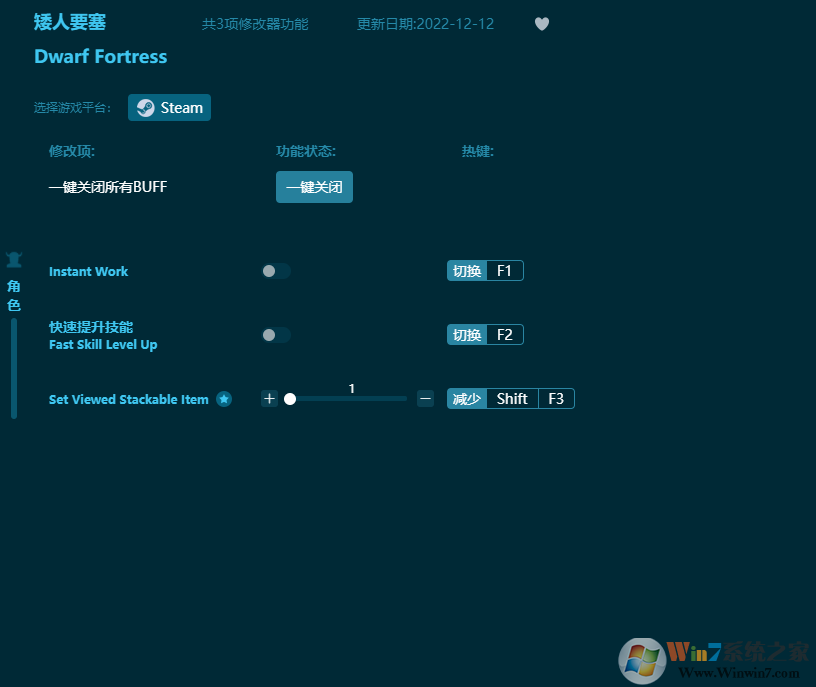Select the 角色 sidebar tab

click(x=14, y=295)
